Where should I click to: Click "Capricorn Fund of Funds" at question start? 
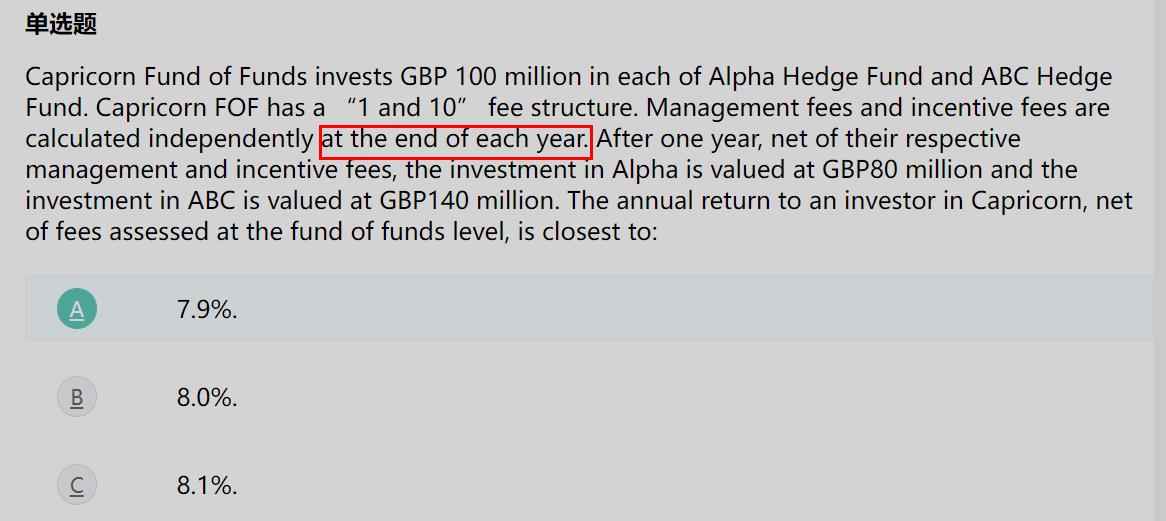pos(167,77)
